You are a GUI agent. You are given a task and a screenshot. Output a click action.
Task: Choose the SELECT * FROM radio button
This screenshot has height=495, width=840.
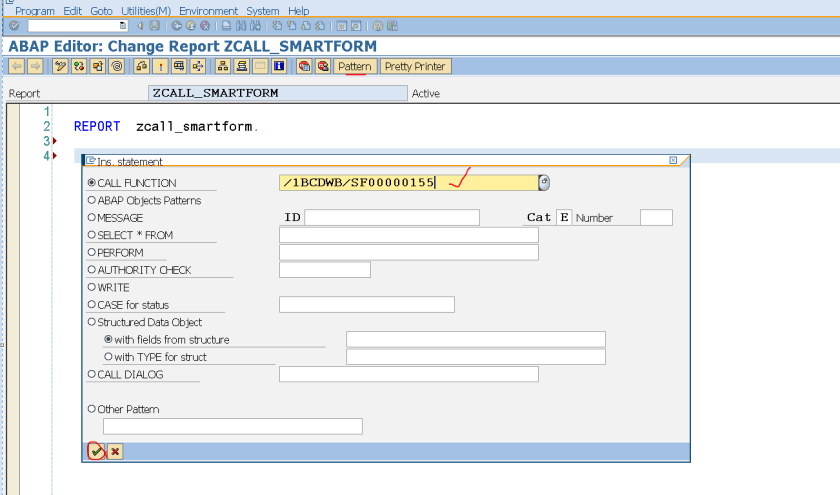click(92, 235)
